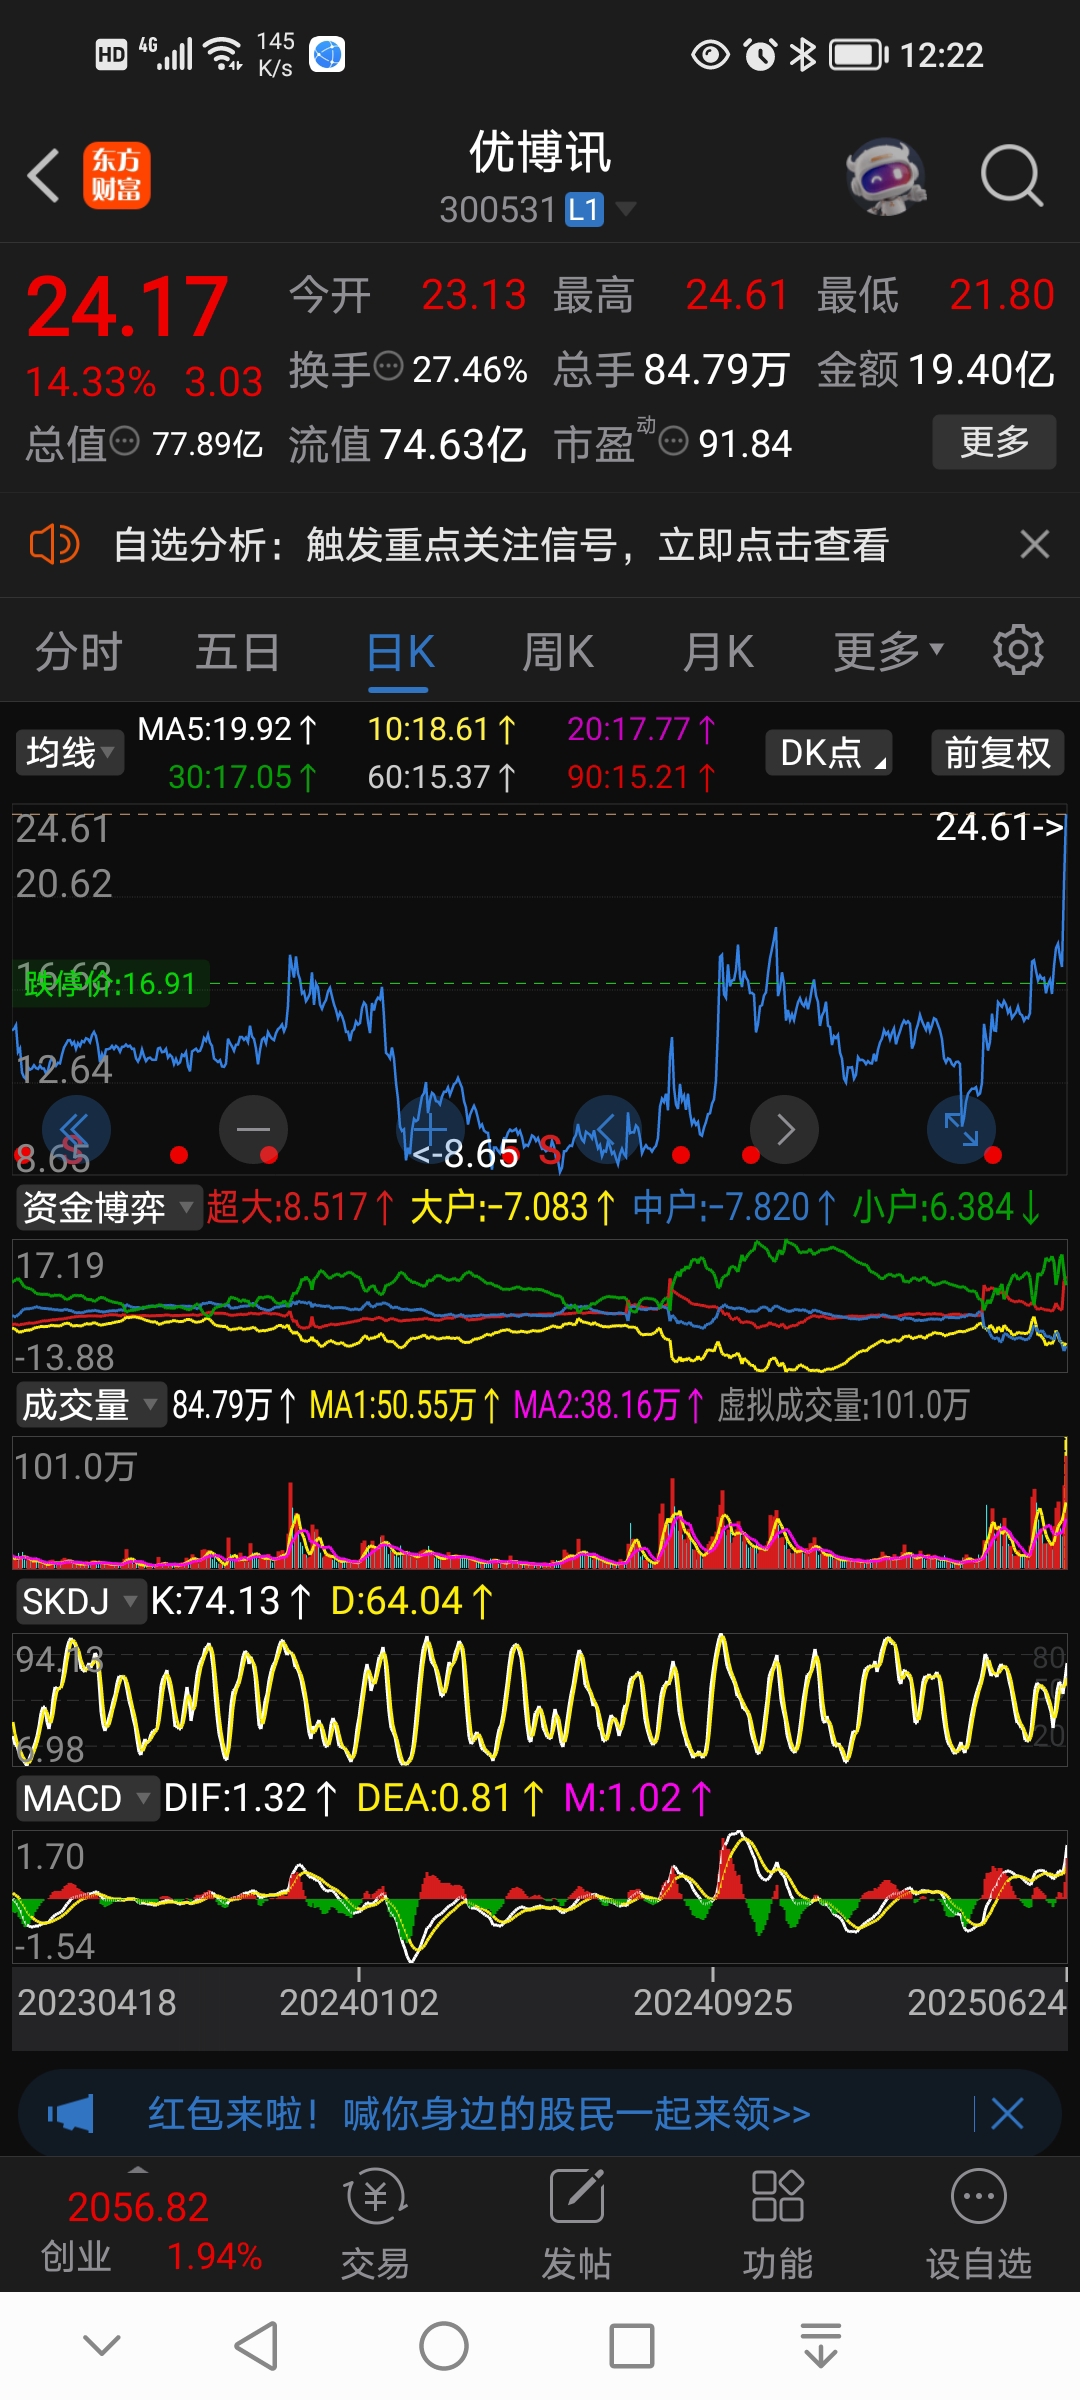Tap the 总值 info bubble icon

(x=125, y=441)
